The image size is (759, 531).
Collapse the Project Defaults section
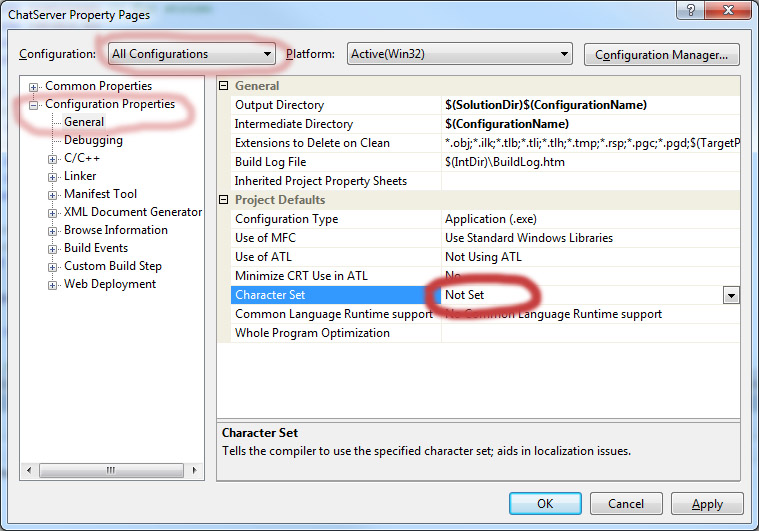pos(224,200)
